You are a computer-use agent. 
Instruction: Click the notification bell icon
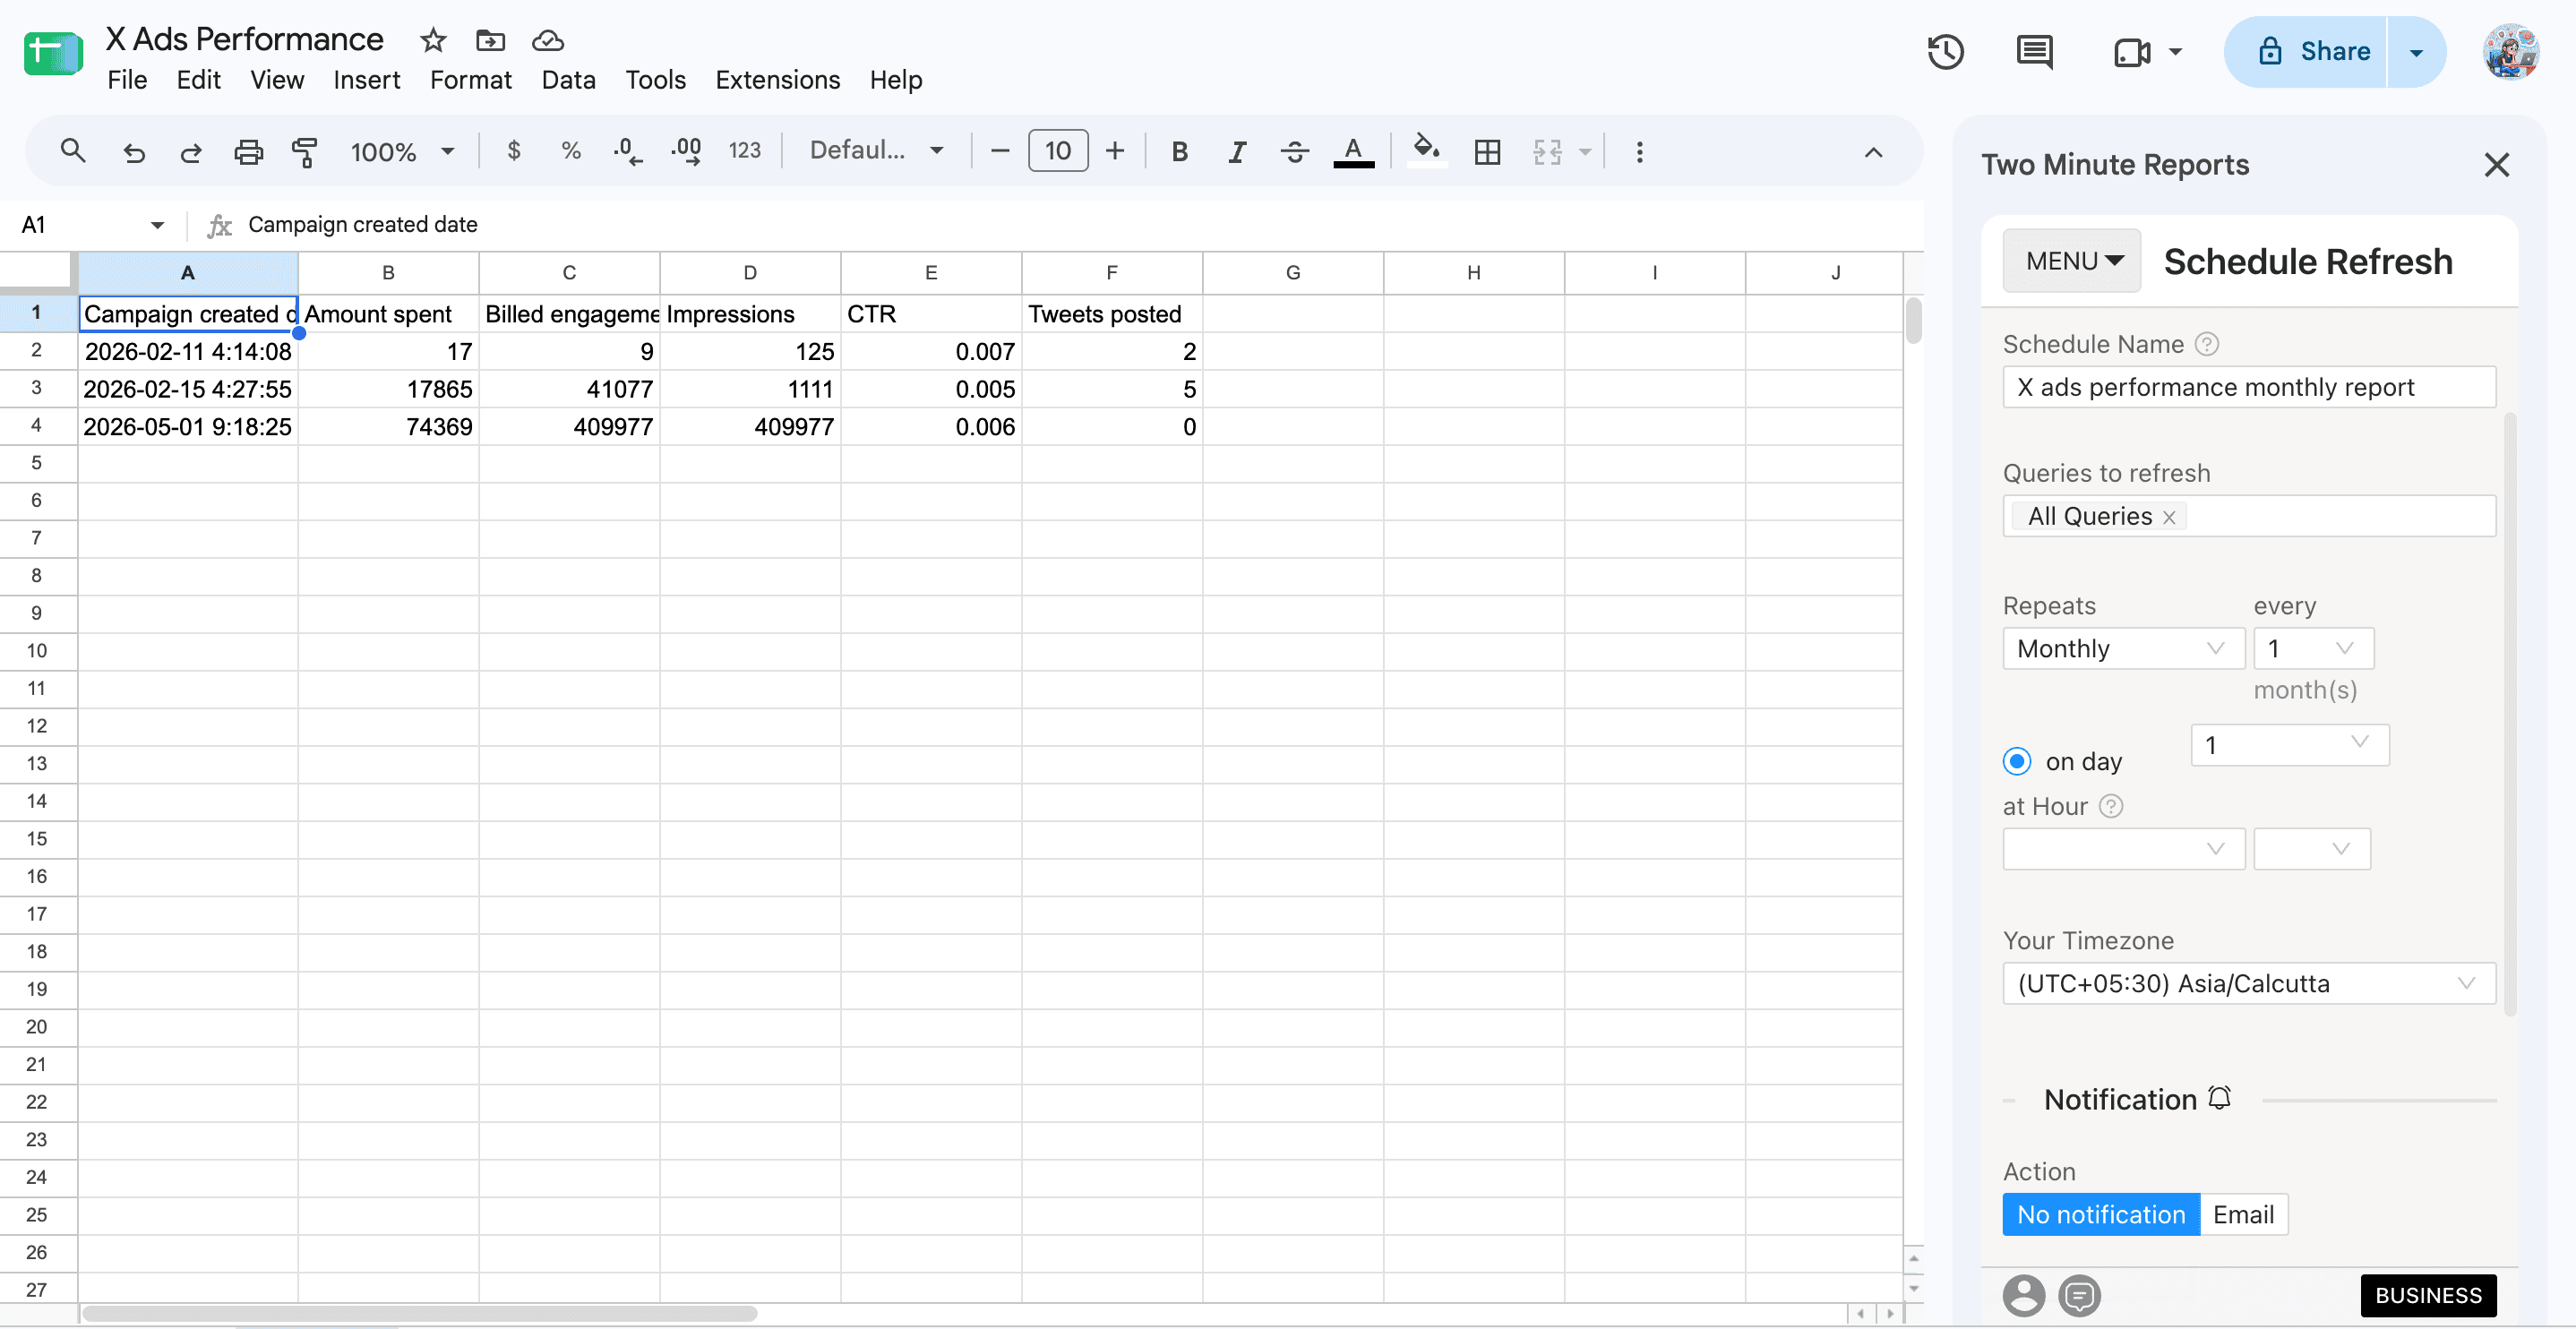(2220, 1098)
